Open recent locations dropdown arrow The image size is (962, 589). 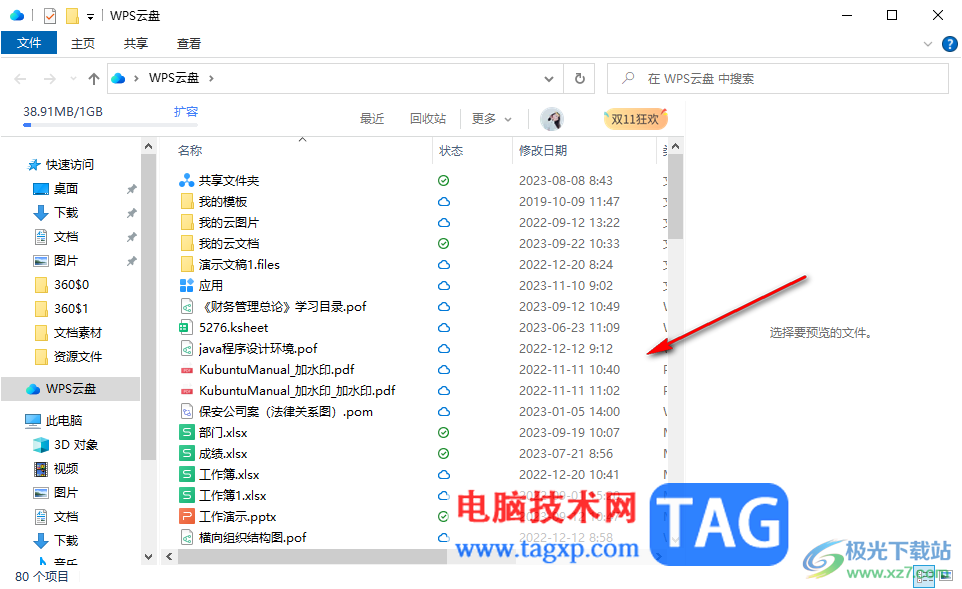pos(74,79)
